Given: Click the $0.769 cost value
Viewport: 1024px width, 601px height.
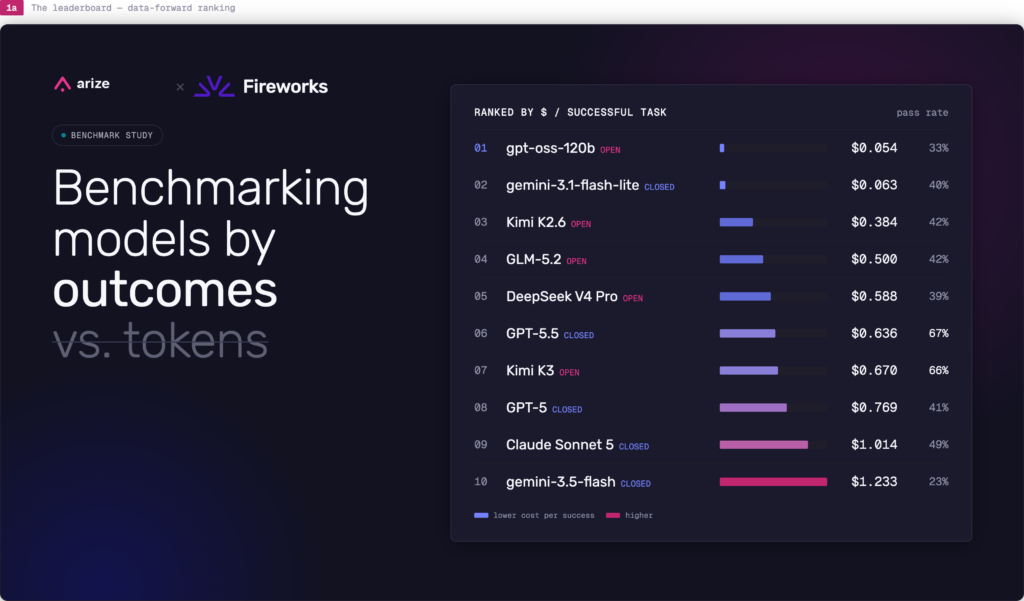Looking at the screenshot, I should click(x=874, y=408).
